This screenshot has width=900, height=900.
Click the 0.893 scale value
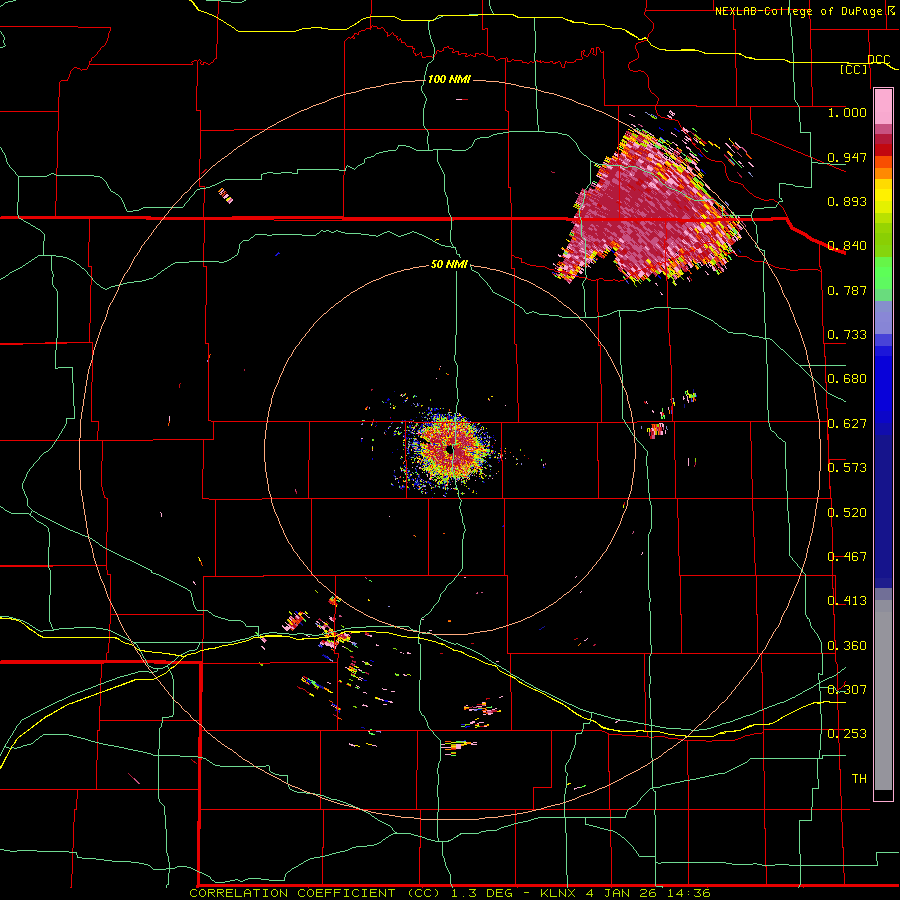tap(847, 201)
